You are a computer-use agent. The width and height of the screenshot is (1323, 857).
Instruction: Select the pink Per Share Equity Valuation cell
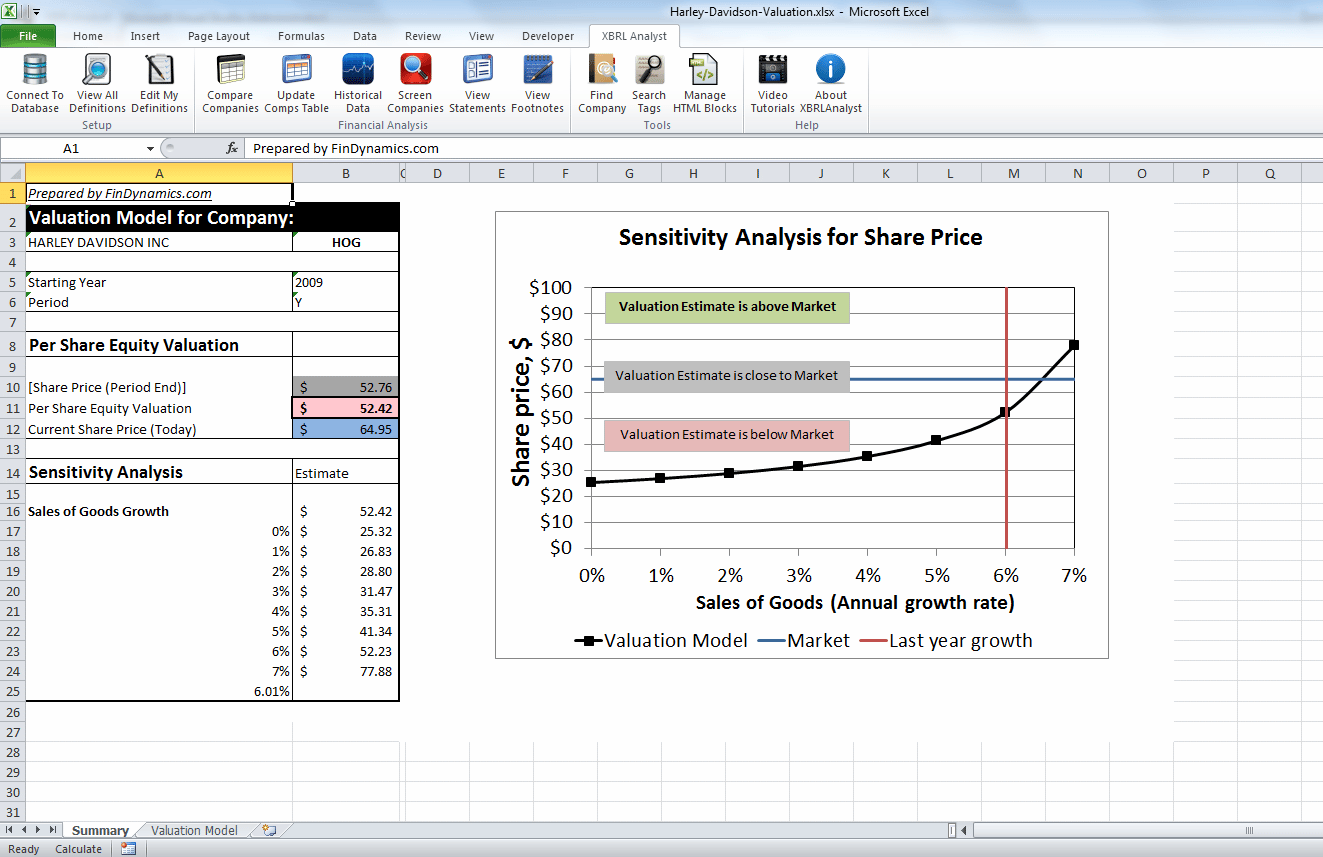click(345, 408)
